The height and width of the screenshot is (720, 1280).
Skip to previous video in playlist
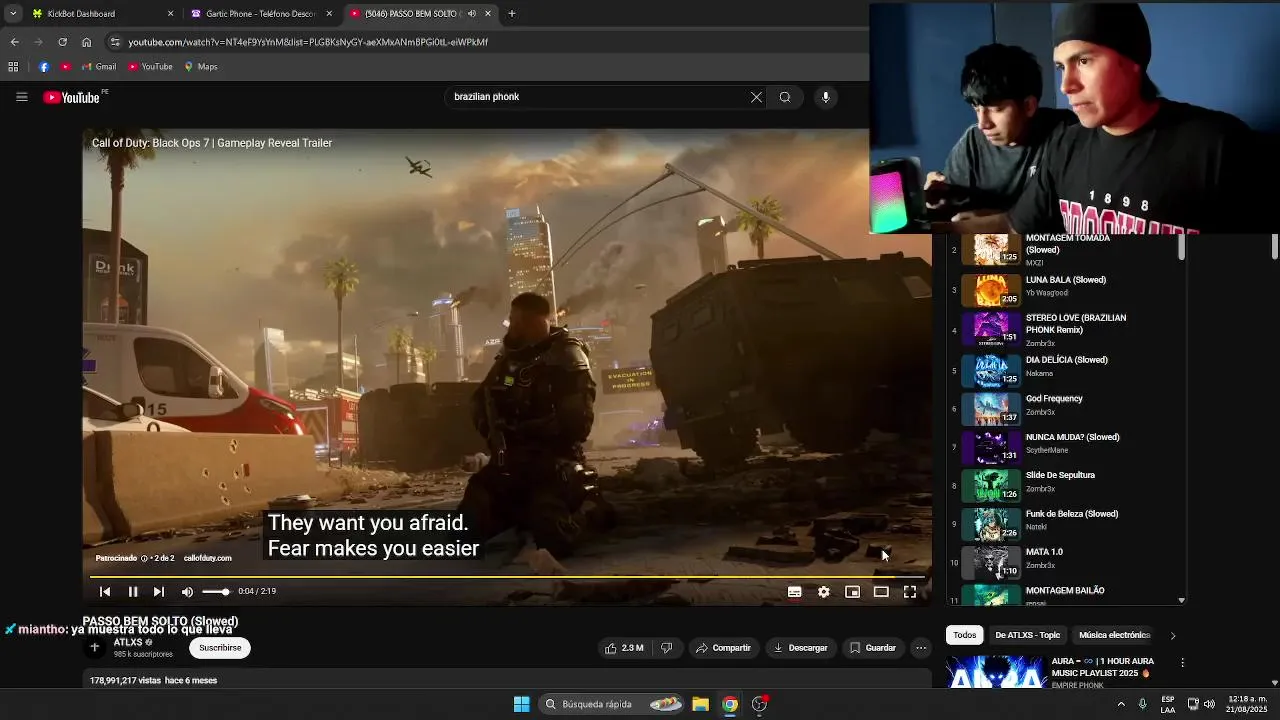tap(105, 592)
